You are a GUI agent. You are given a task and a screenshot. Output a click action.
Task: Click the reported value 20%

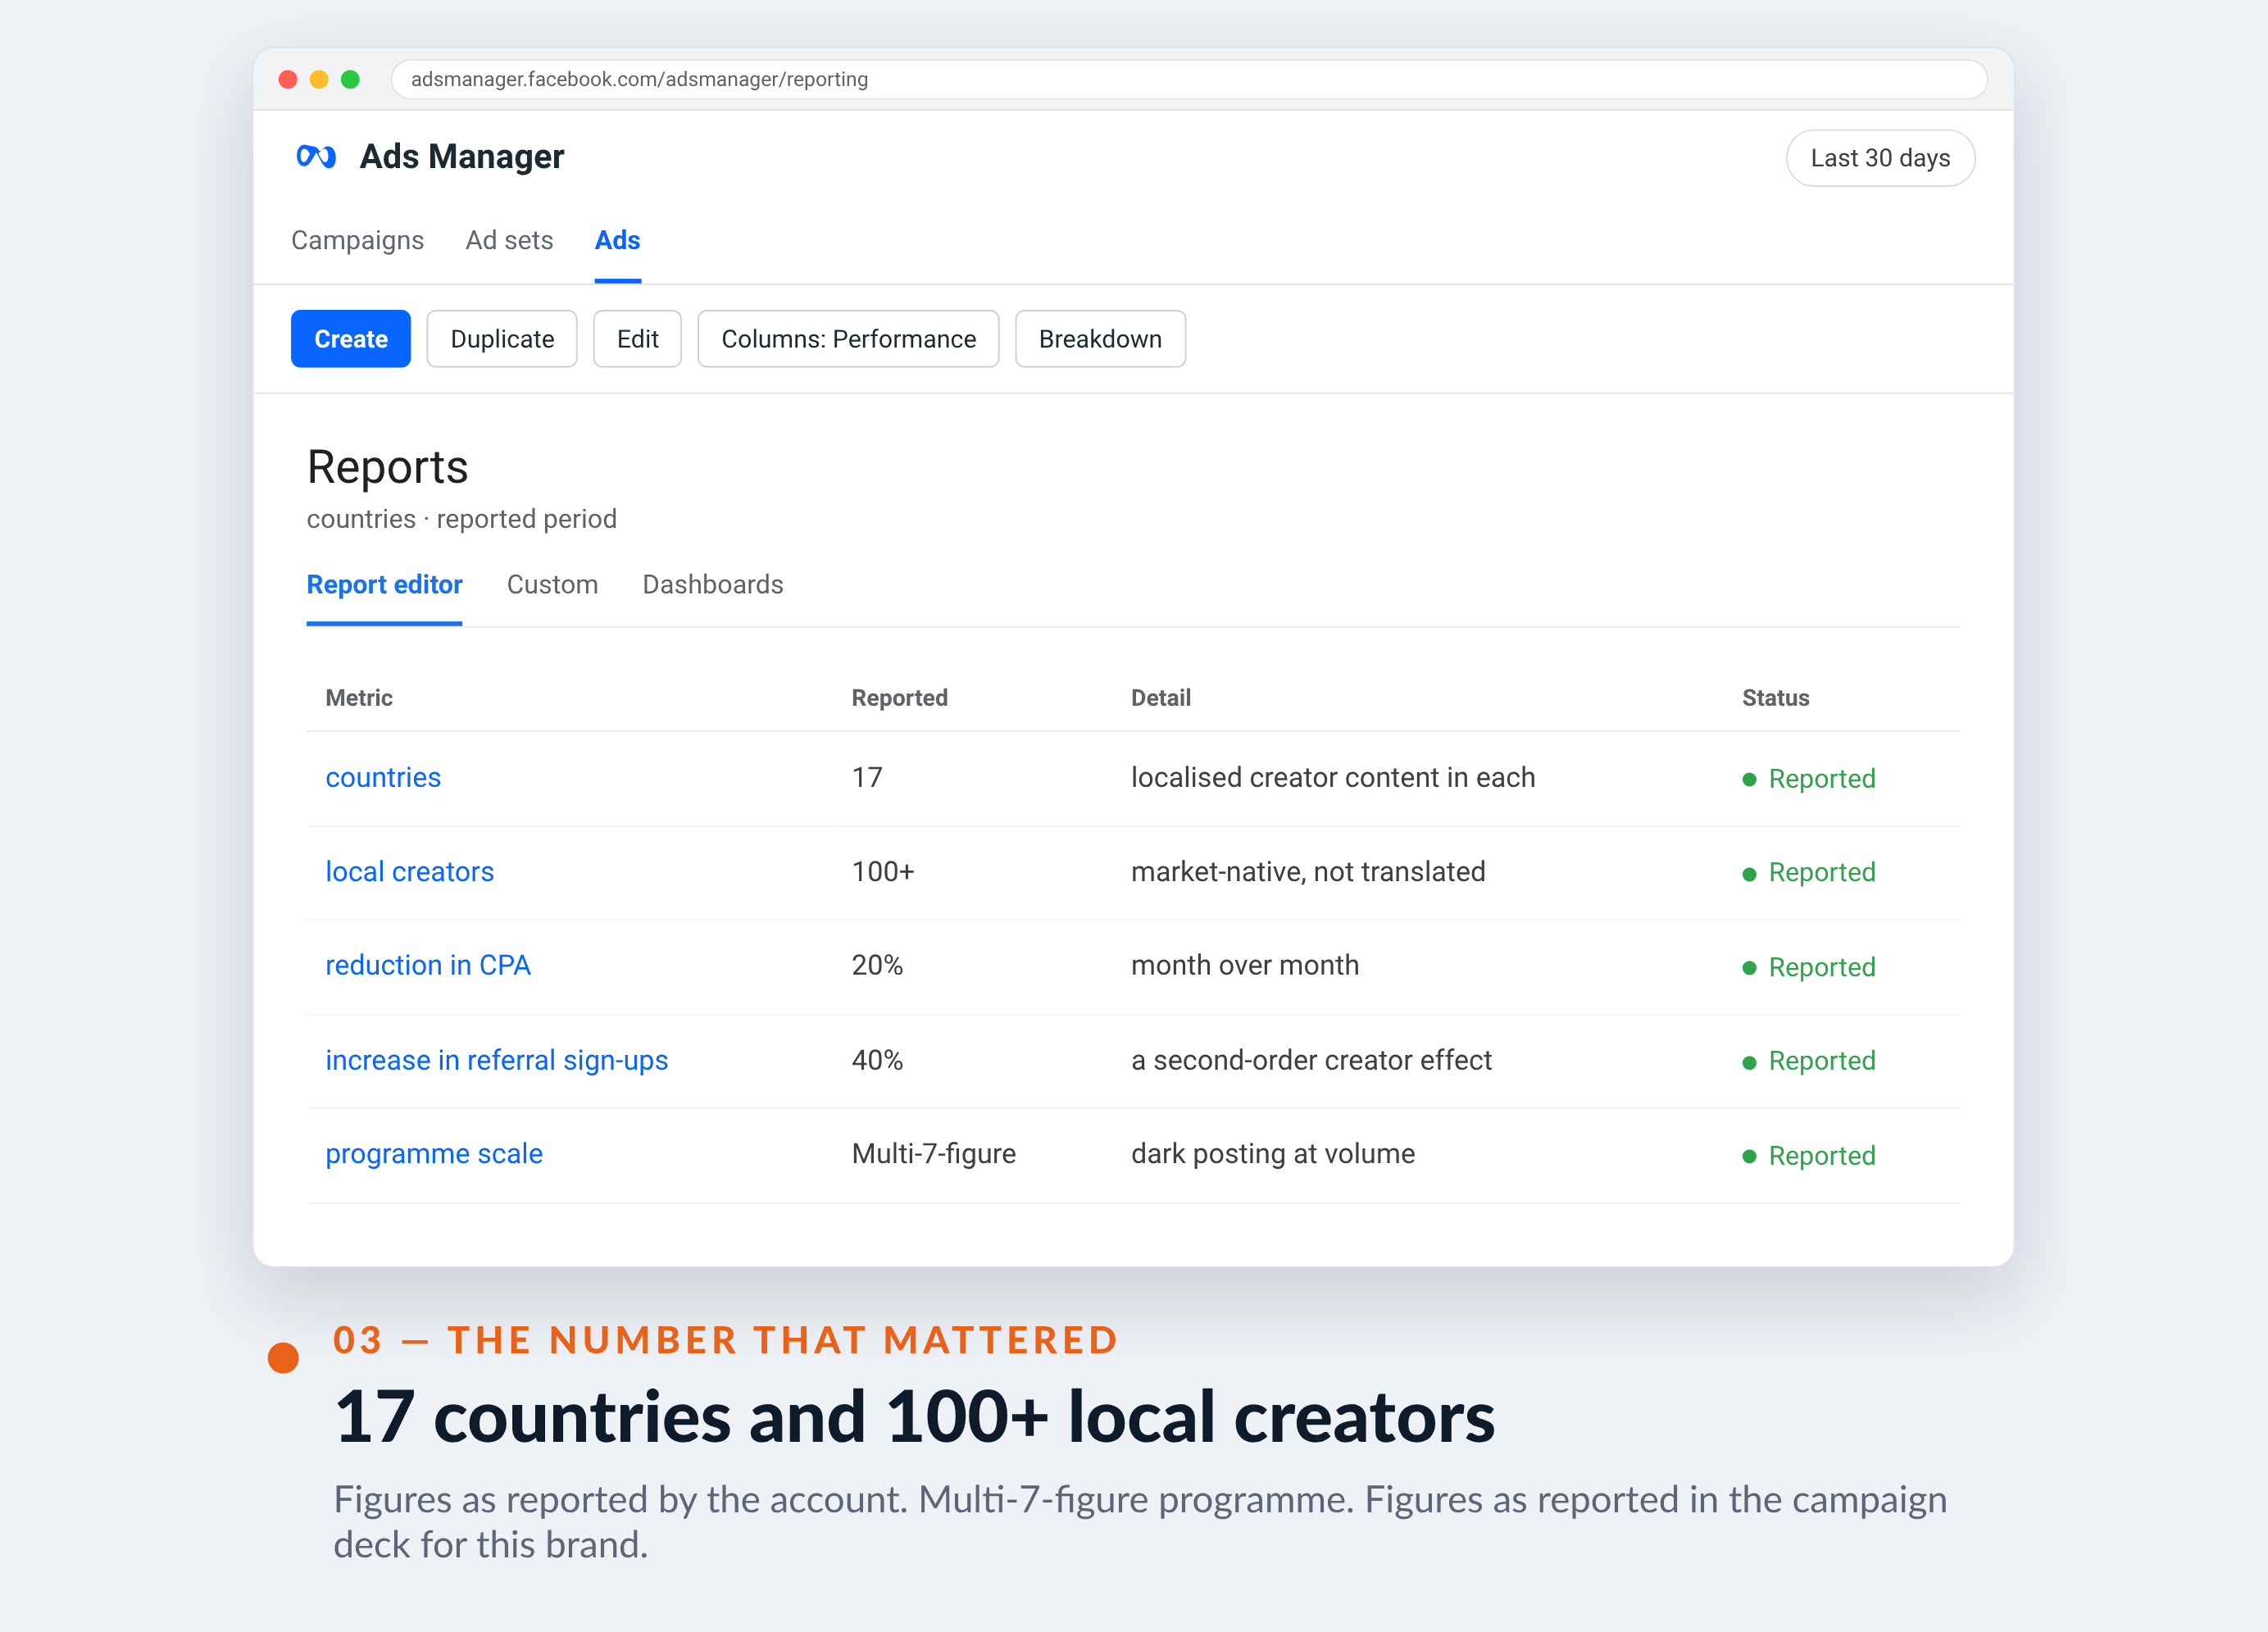click(x=877, y=966)
